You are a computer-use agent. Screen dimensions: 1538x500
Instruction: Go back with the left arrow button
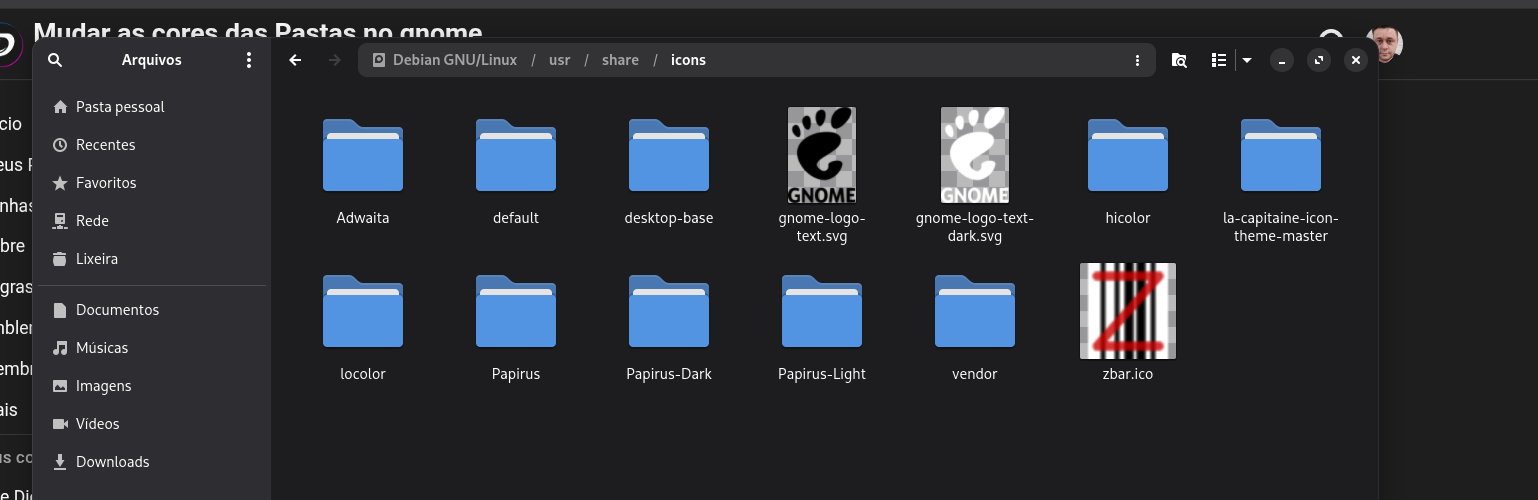[295, 60]
